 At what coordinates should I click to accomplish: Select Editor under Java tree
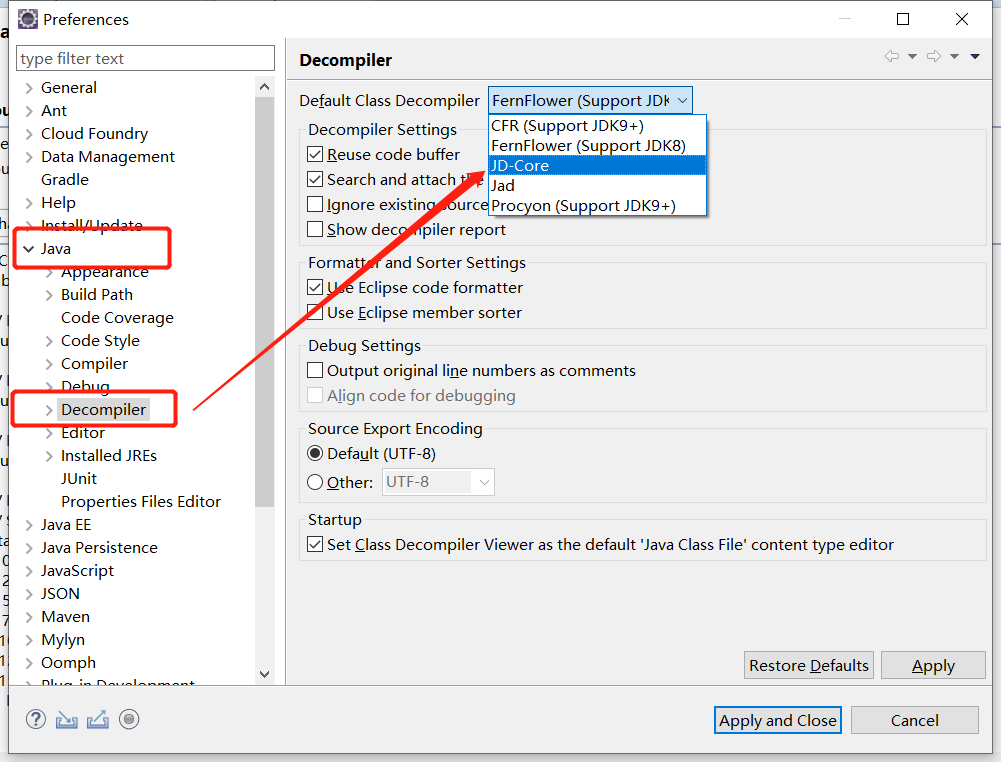(x=82, y=432)
